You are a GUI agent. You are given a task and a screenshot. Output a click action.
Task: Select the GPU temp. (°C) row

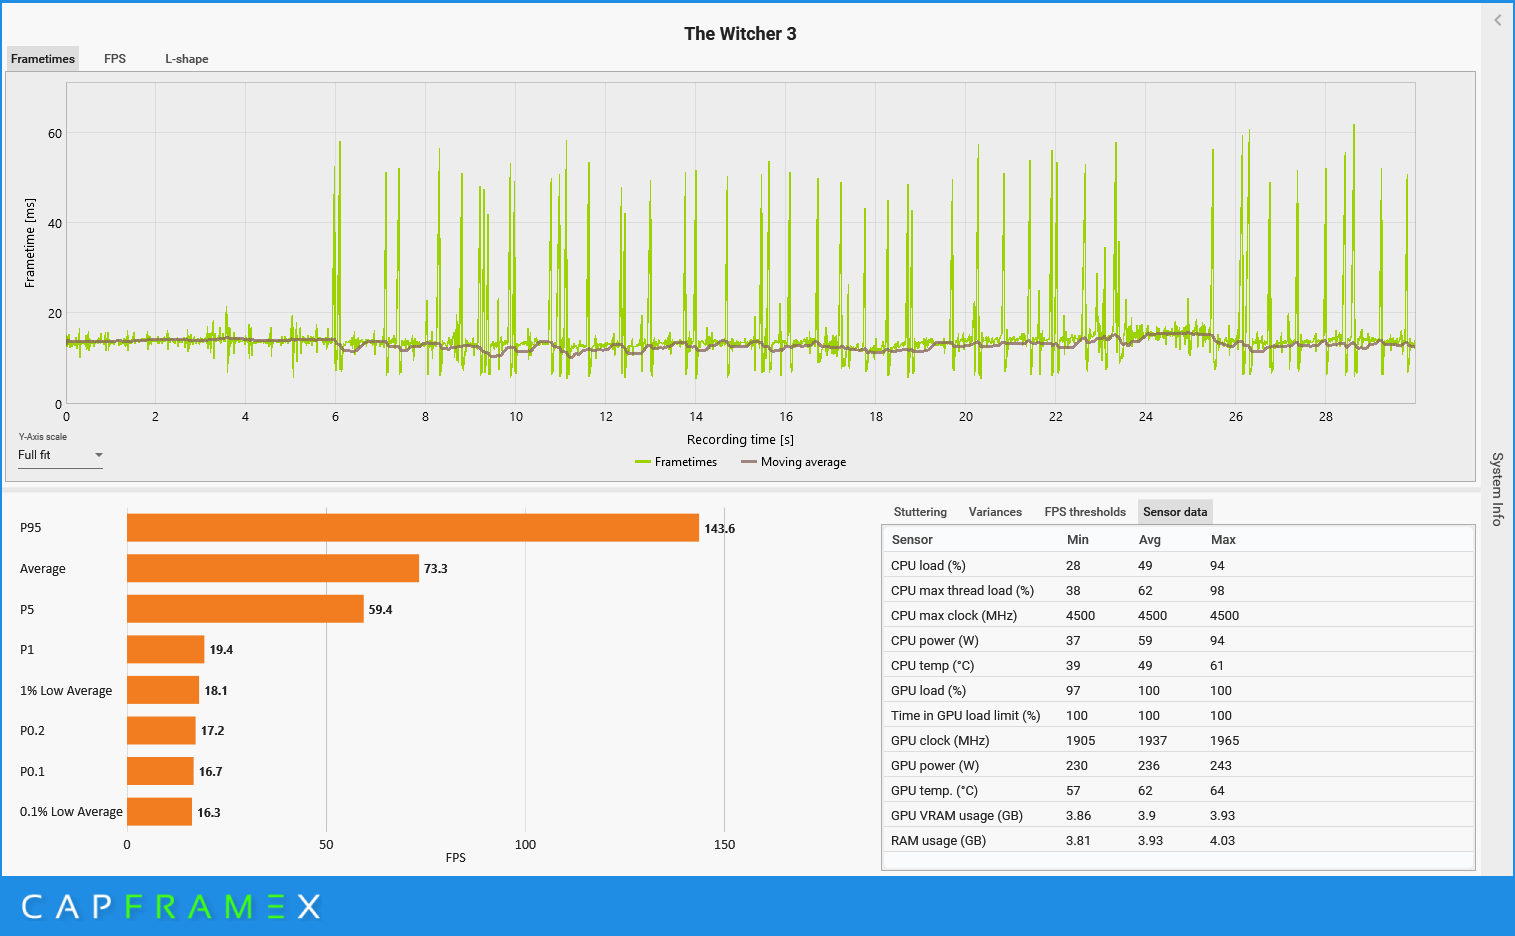coord(1178,790)
